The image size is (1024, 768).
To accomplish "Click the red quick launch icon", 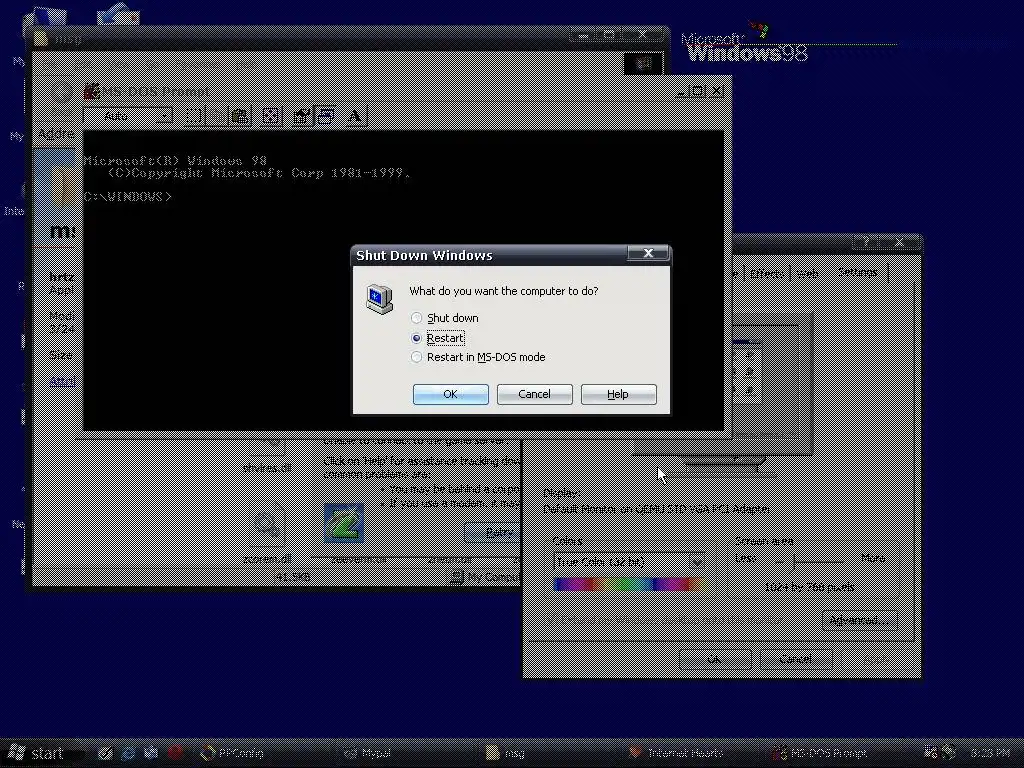I will (x=174, y=753).
